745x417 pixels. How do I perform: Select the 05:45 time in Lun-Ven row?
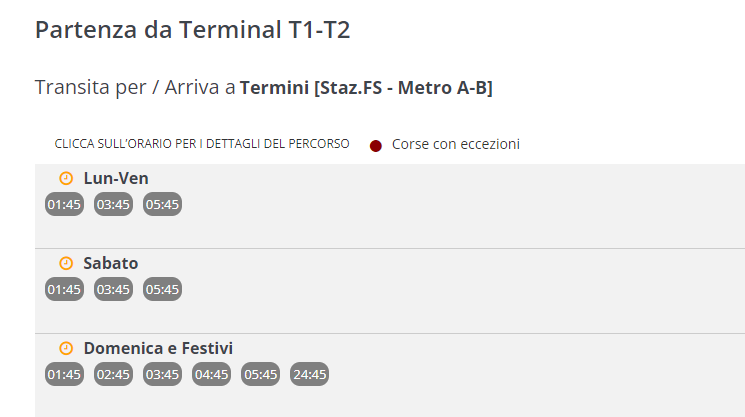162,204
